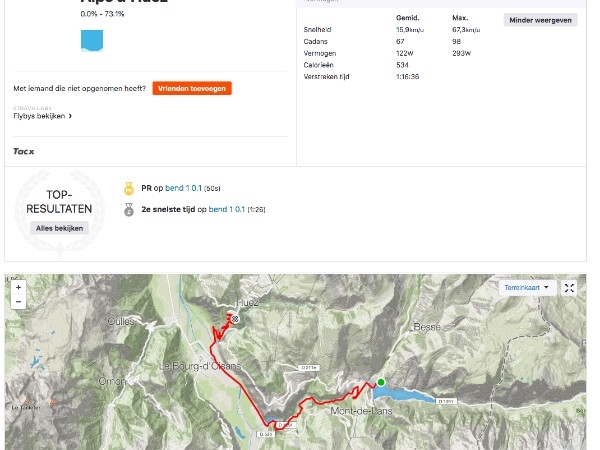The height and width of the screenshot is (450, 600).
Task: Collapse stats with Minder weergeven
Action: 540,20
